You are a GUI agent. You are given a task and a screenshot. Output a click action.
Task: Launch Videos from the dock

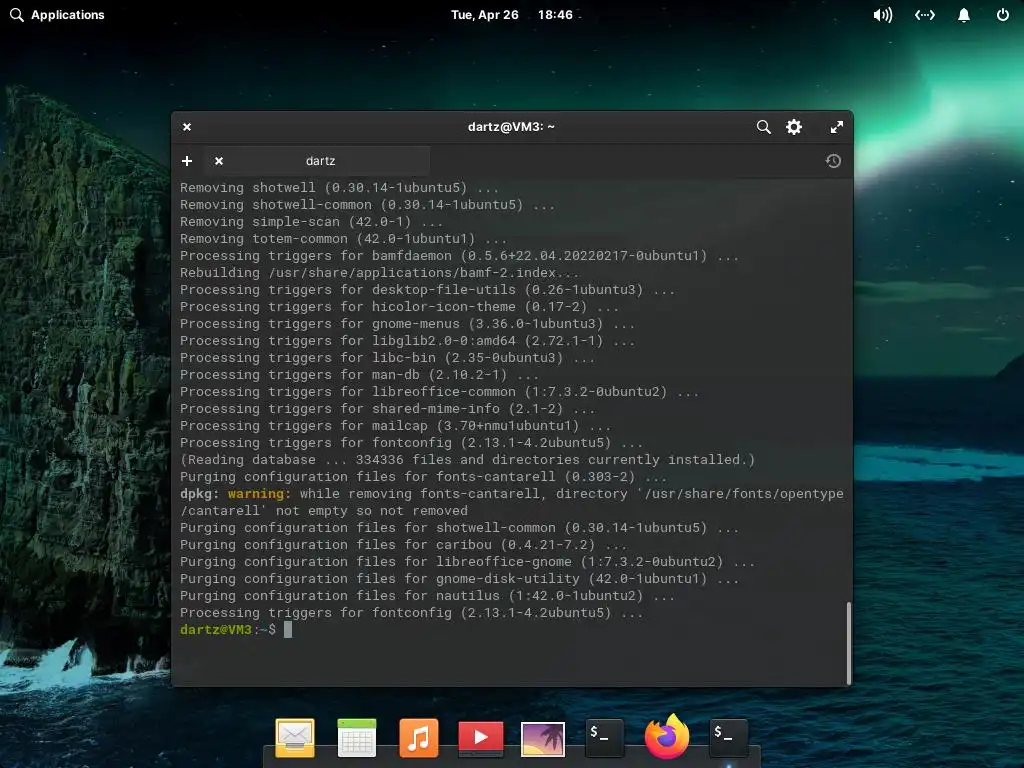click(481, 738)
